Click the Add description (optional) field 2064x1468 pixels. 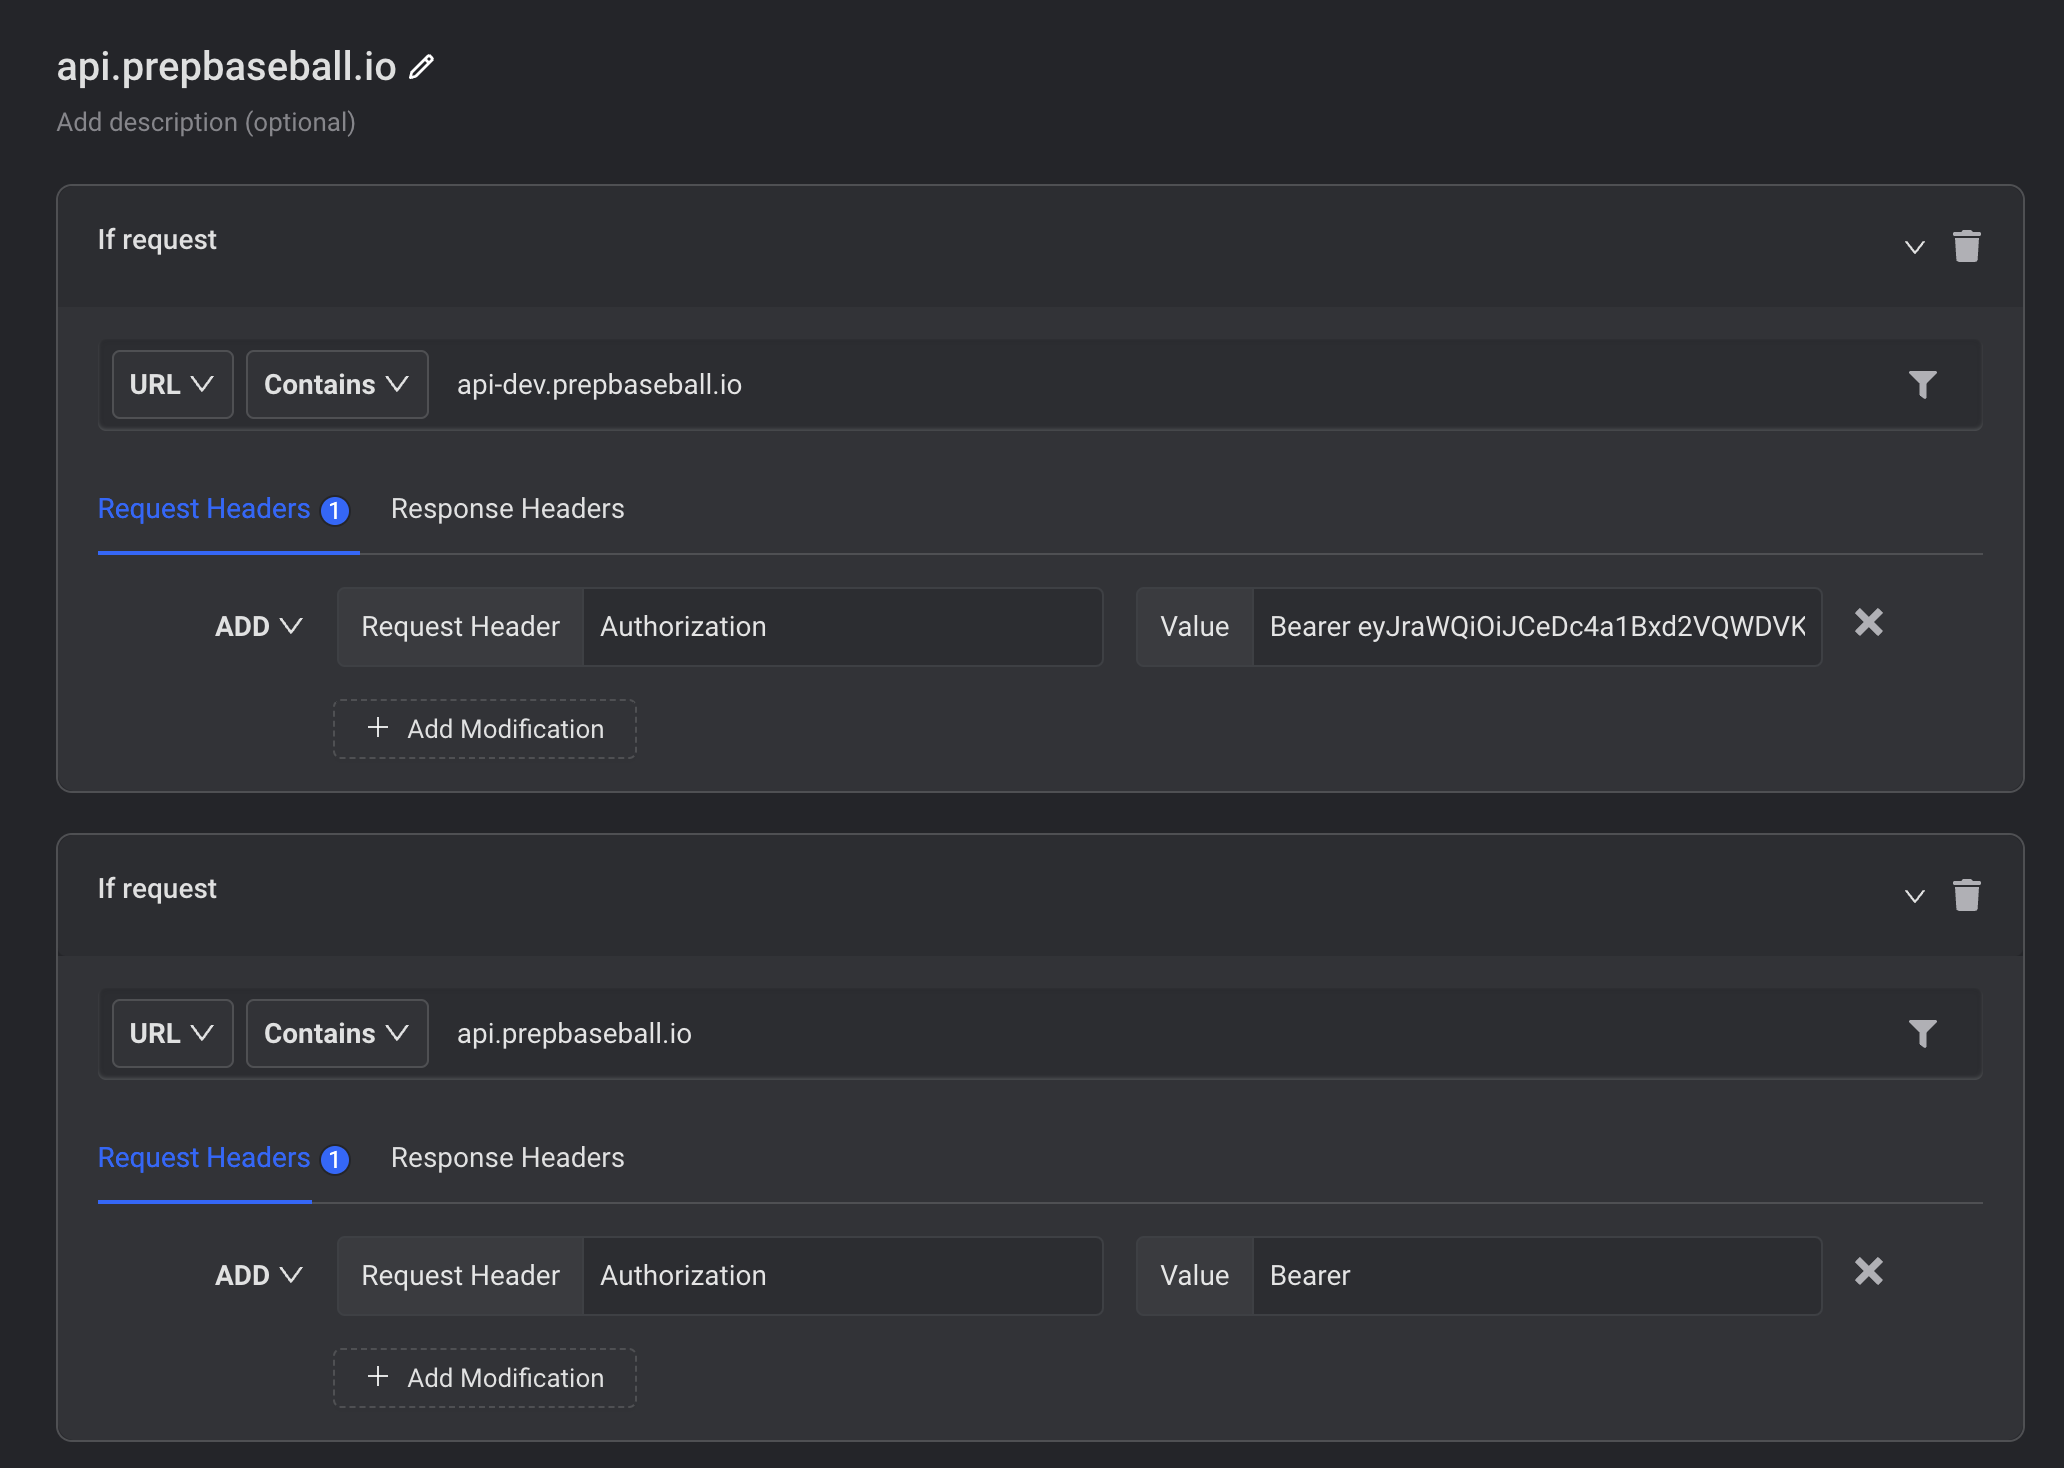click(206, 122)
